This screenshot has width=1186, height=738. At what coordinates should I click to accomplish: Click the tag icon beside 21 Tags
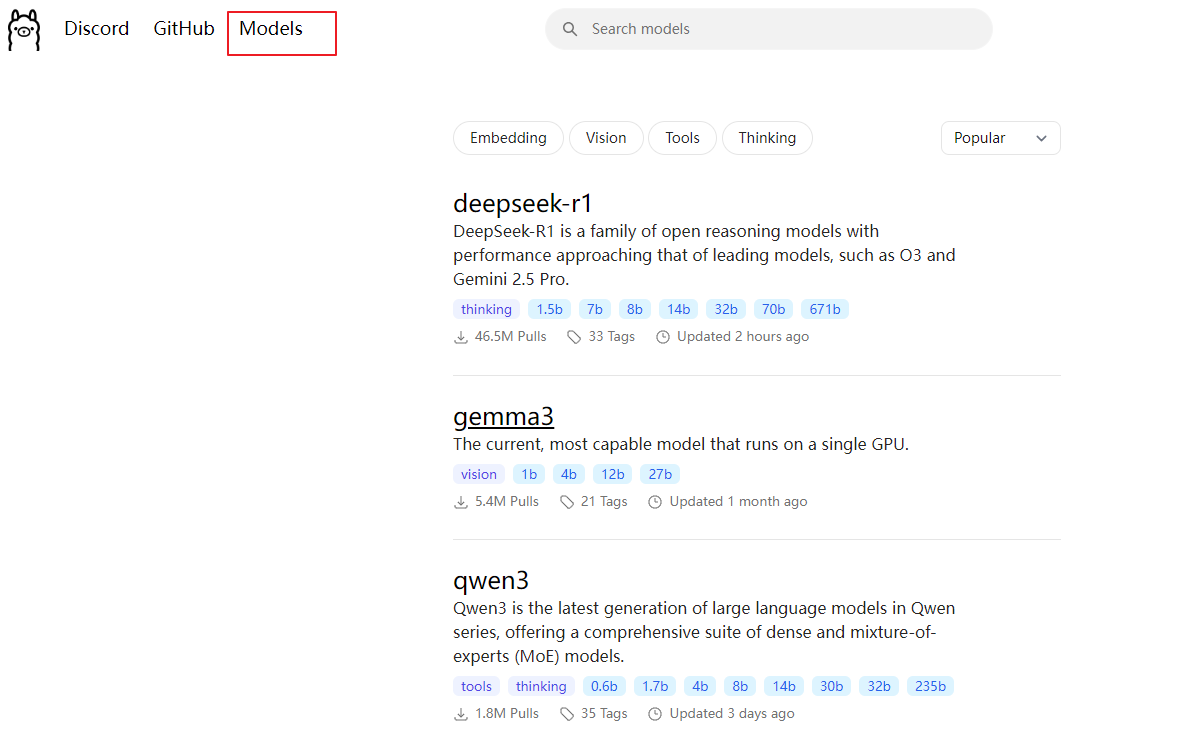click(x=567, y=502)
